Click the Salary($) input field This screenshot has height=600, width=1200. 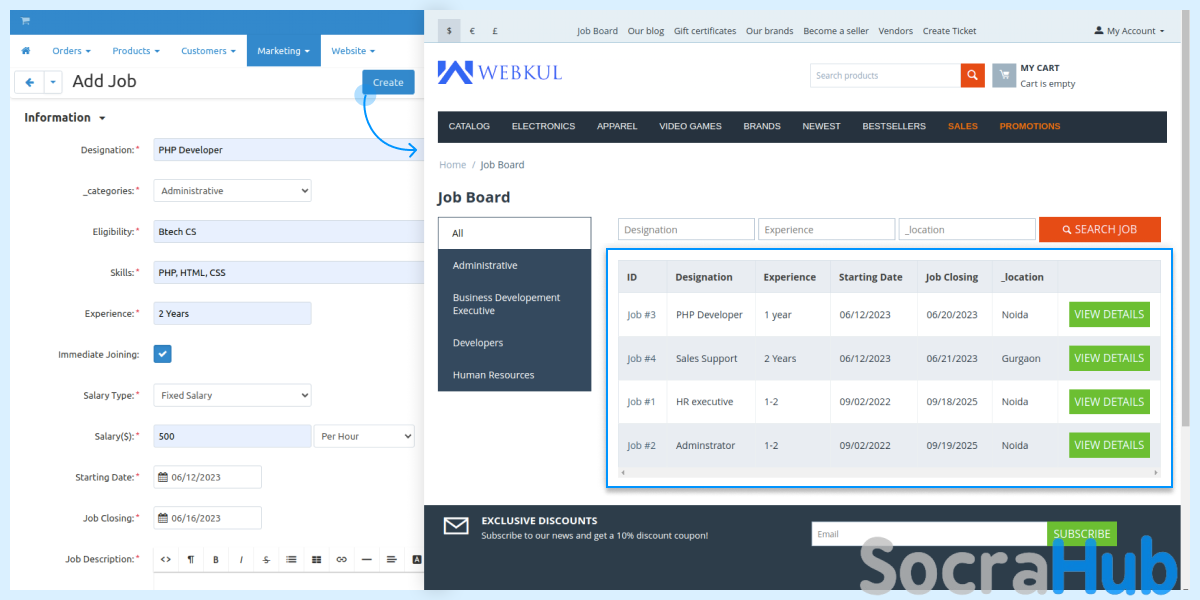pos(233,436)
